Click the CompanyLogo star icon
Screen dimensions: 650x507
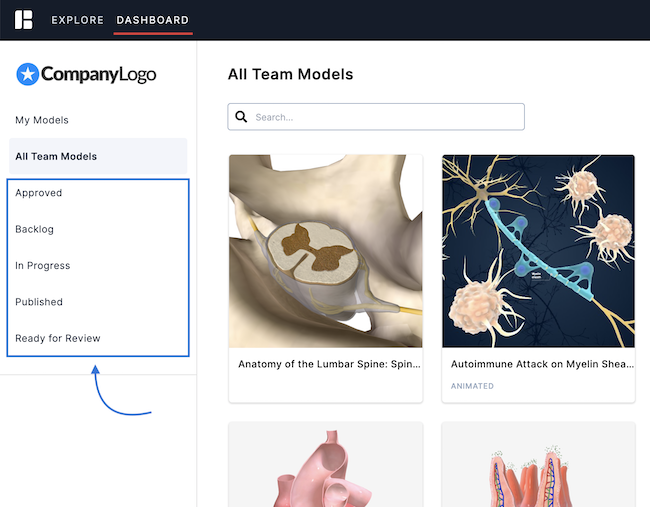click(x=28, y=74)
